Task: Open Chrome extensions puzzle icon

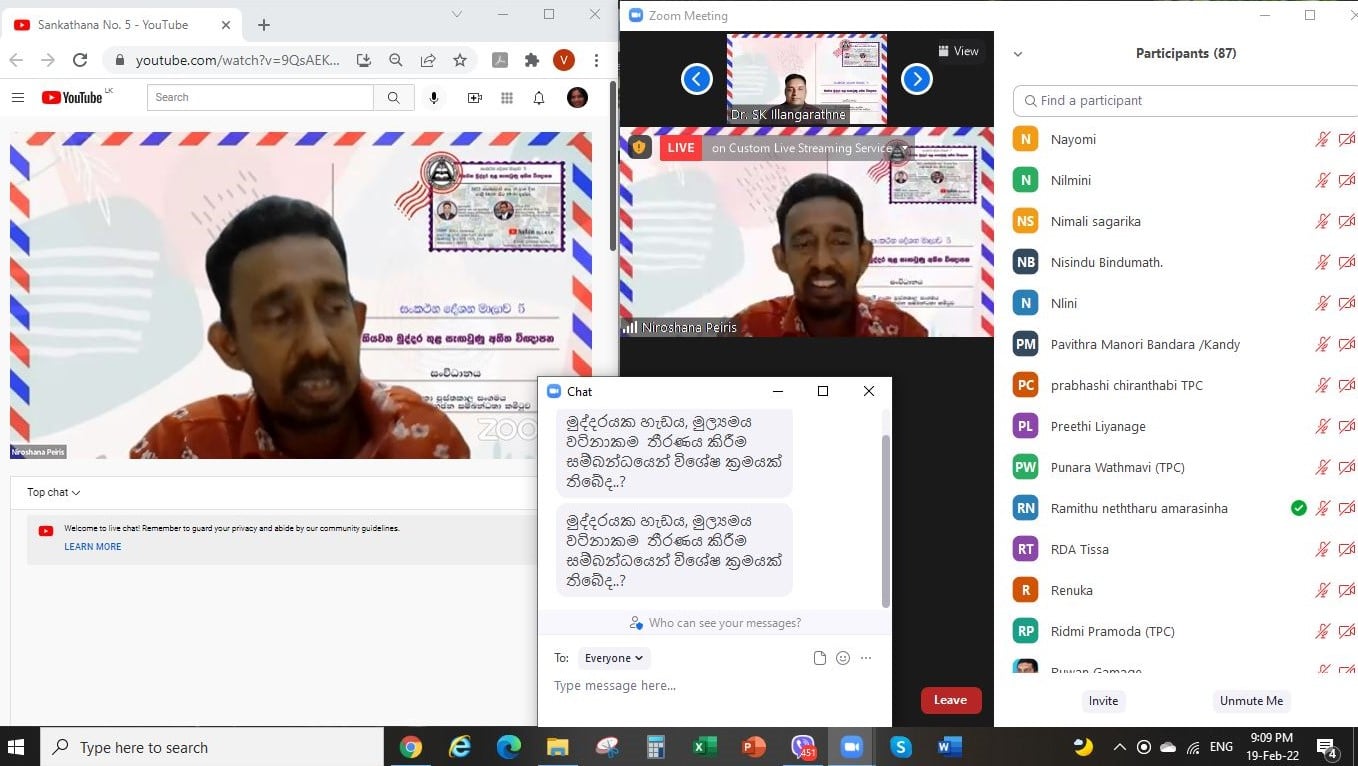Action: [x=532, y=60]
